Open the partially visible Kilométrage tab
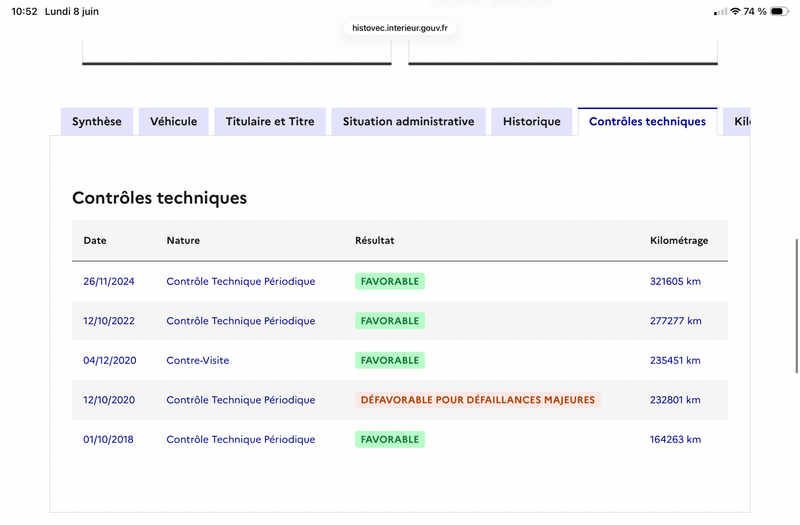 (737, 121)
